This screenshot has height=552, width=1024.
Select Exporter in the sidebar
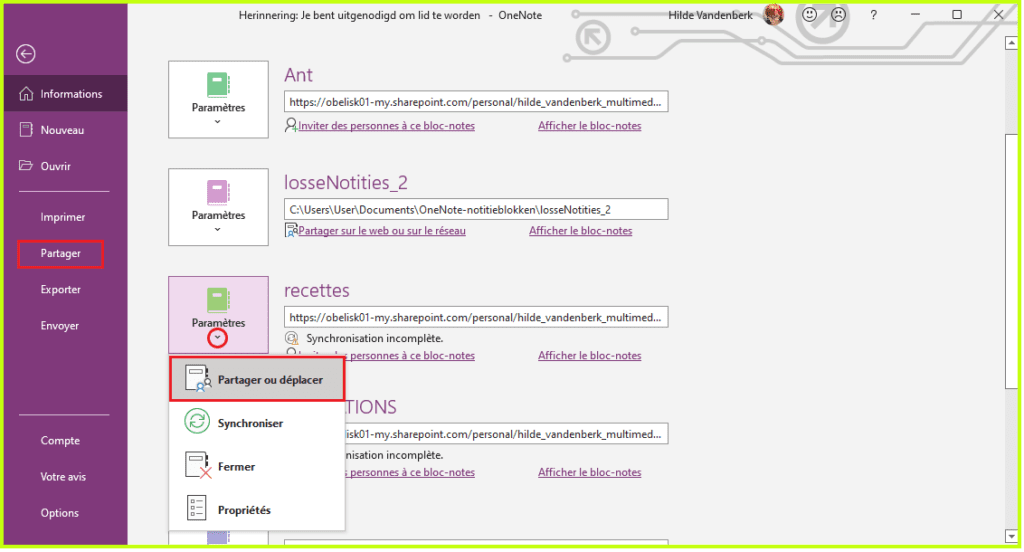tap(61, 289)
